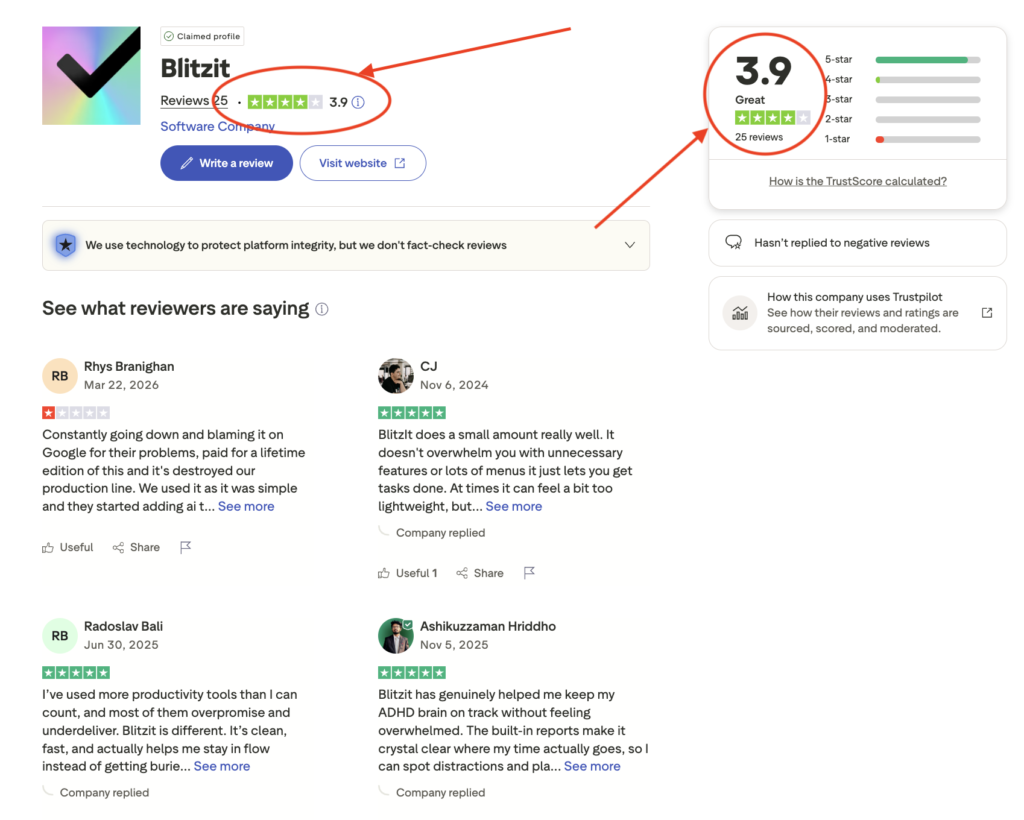Mark Rhys Branighan's review as Useful
Screen dimensions: 1024x820
click(68, 548)
